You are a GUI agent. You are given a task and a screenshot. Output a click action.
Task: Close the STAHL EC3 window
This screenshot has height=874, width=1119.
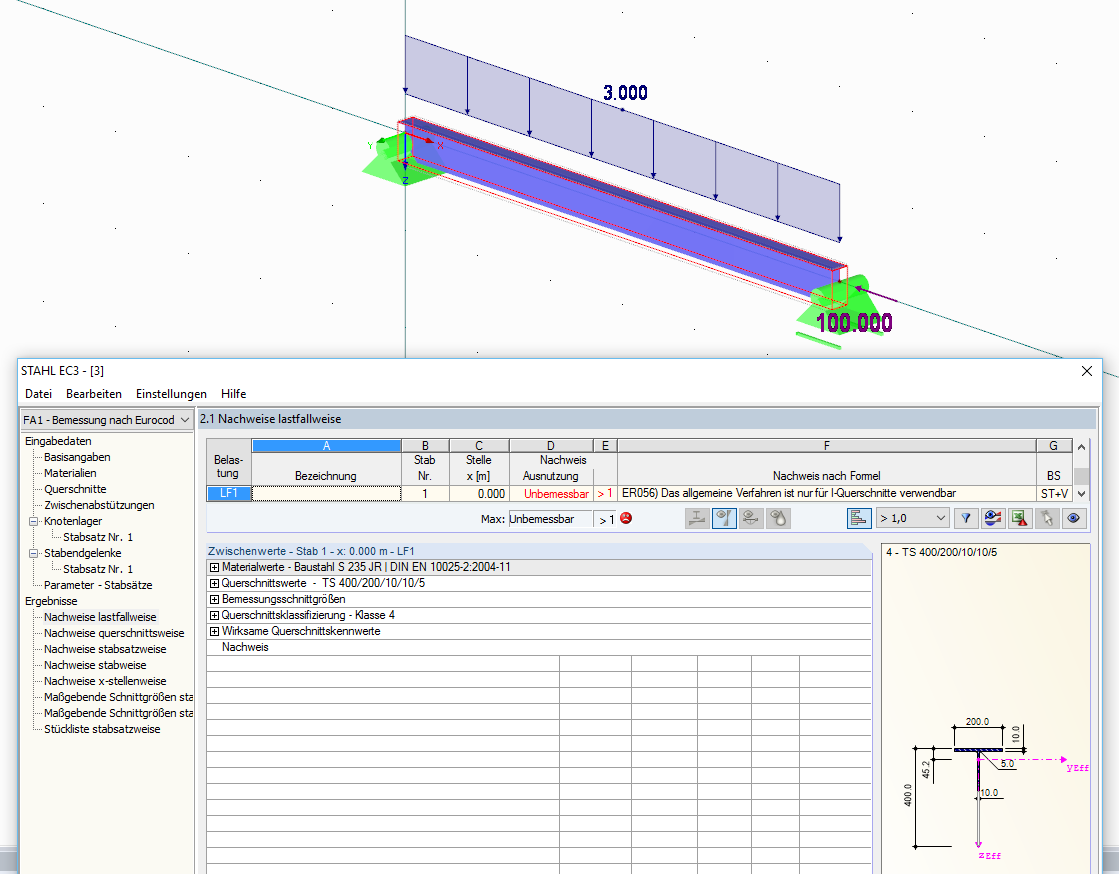click(1087, 371)
